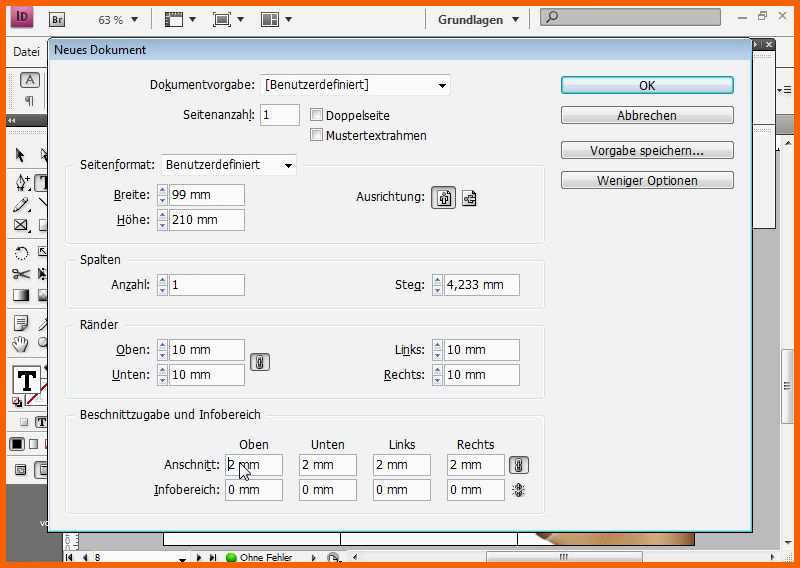Toggle the margins chain link icon
This screenshot has width=800, height=568.
tap(260, 362)
